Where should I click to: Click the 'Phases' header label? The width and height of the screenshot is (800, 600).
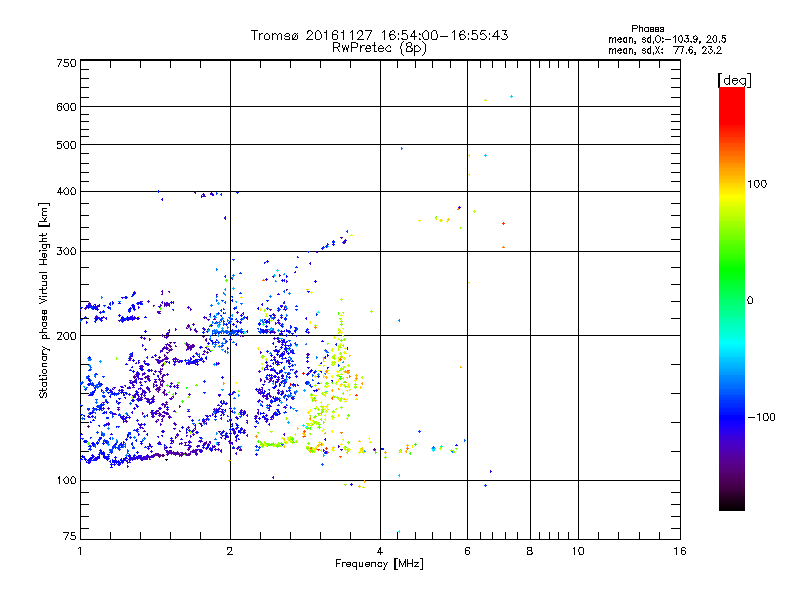pyautogui.click(x=647, y=29)
